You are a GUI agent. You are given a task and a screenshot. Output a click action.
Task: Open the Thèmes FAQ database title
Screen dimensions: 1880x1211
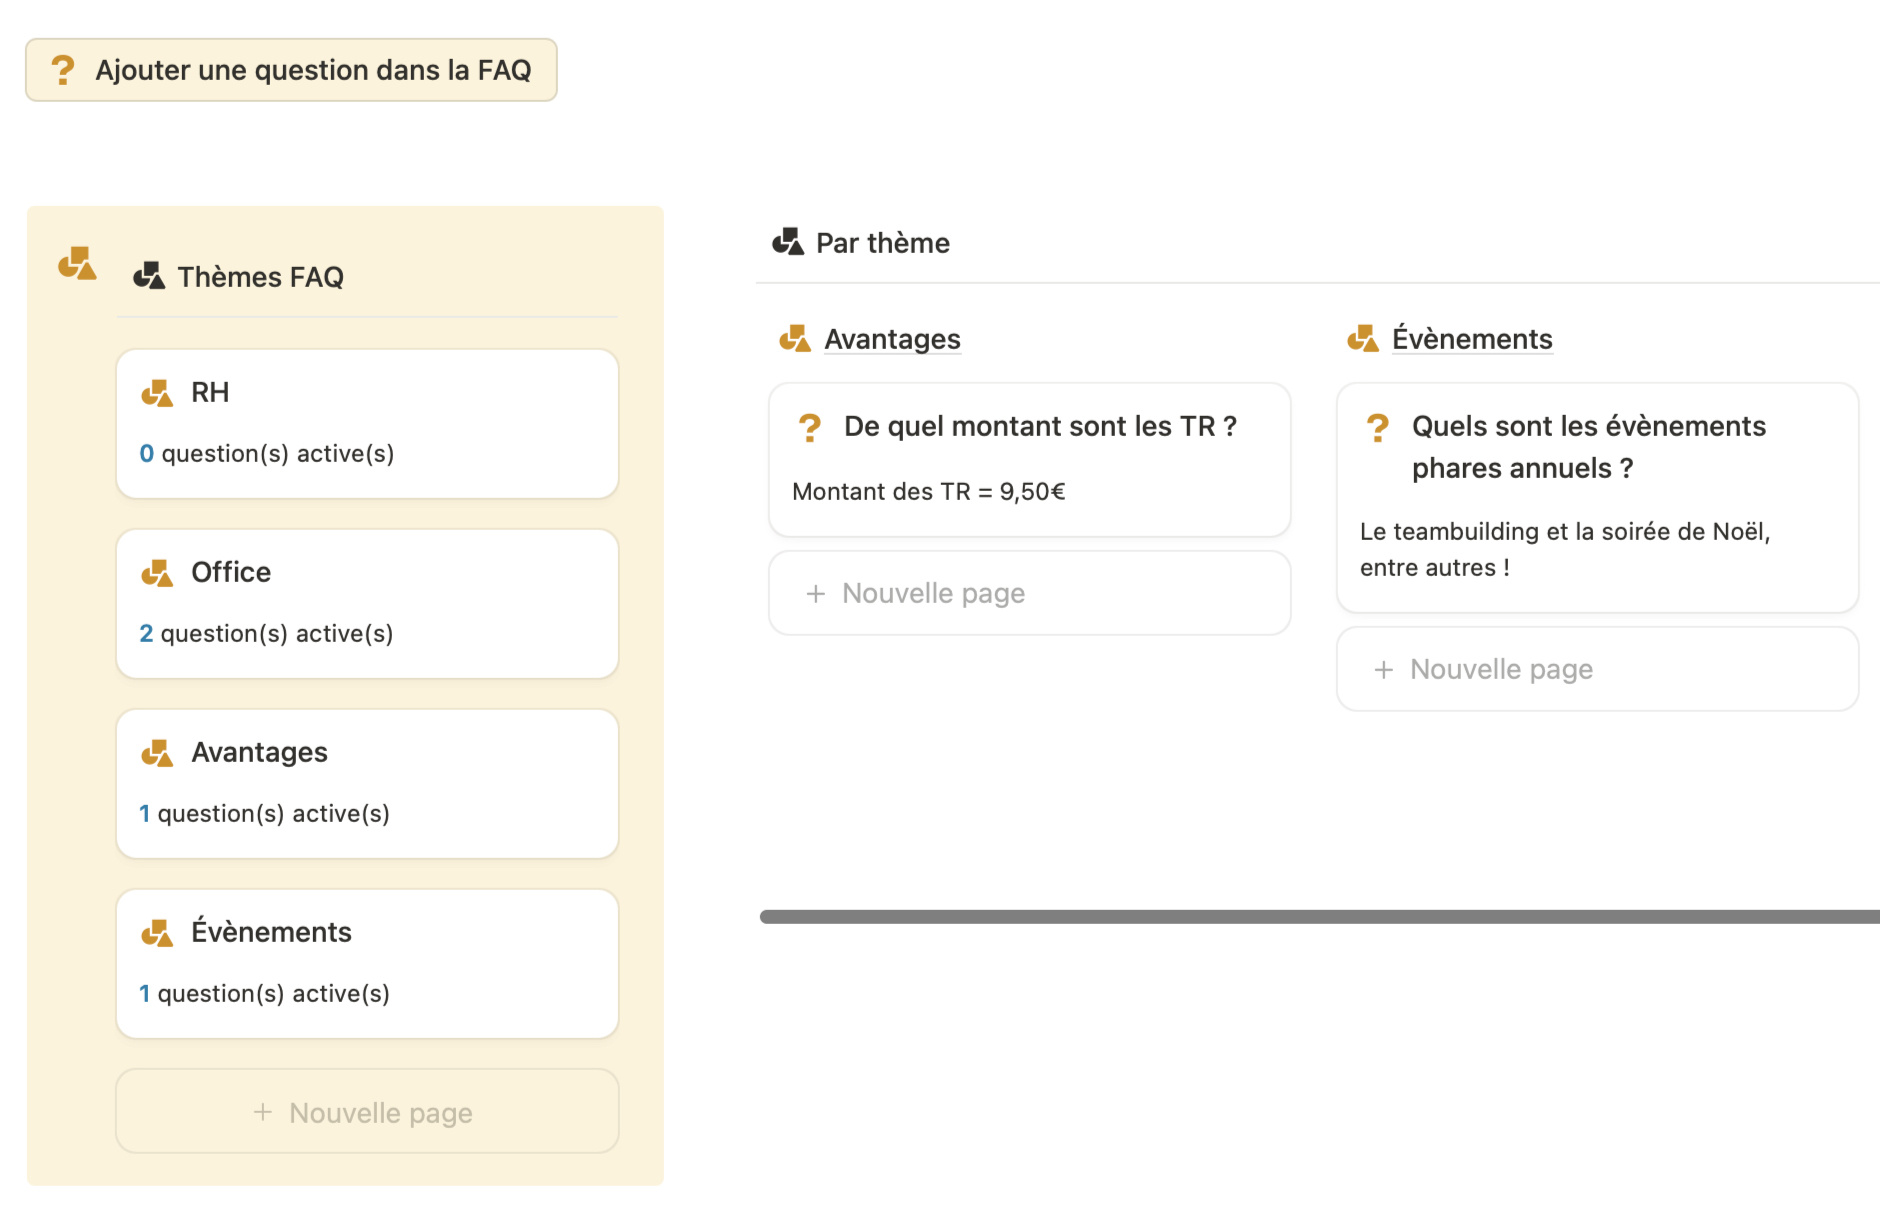click(260, 277)
